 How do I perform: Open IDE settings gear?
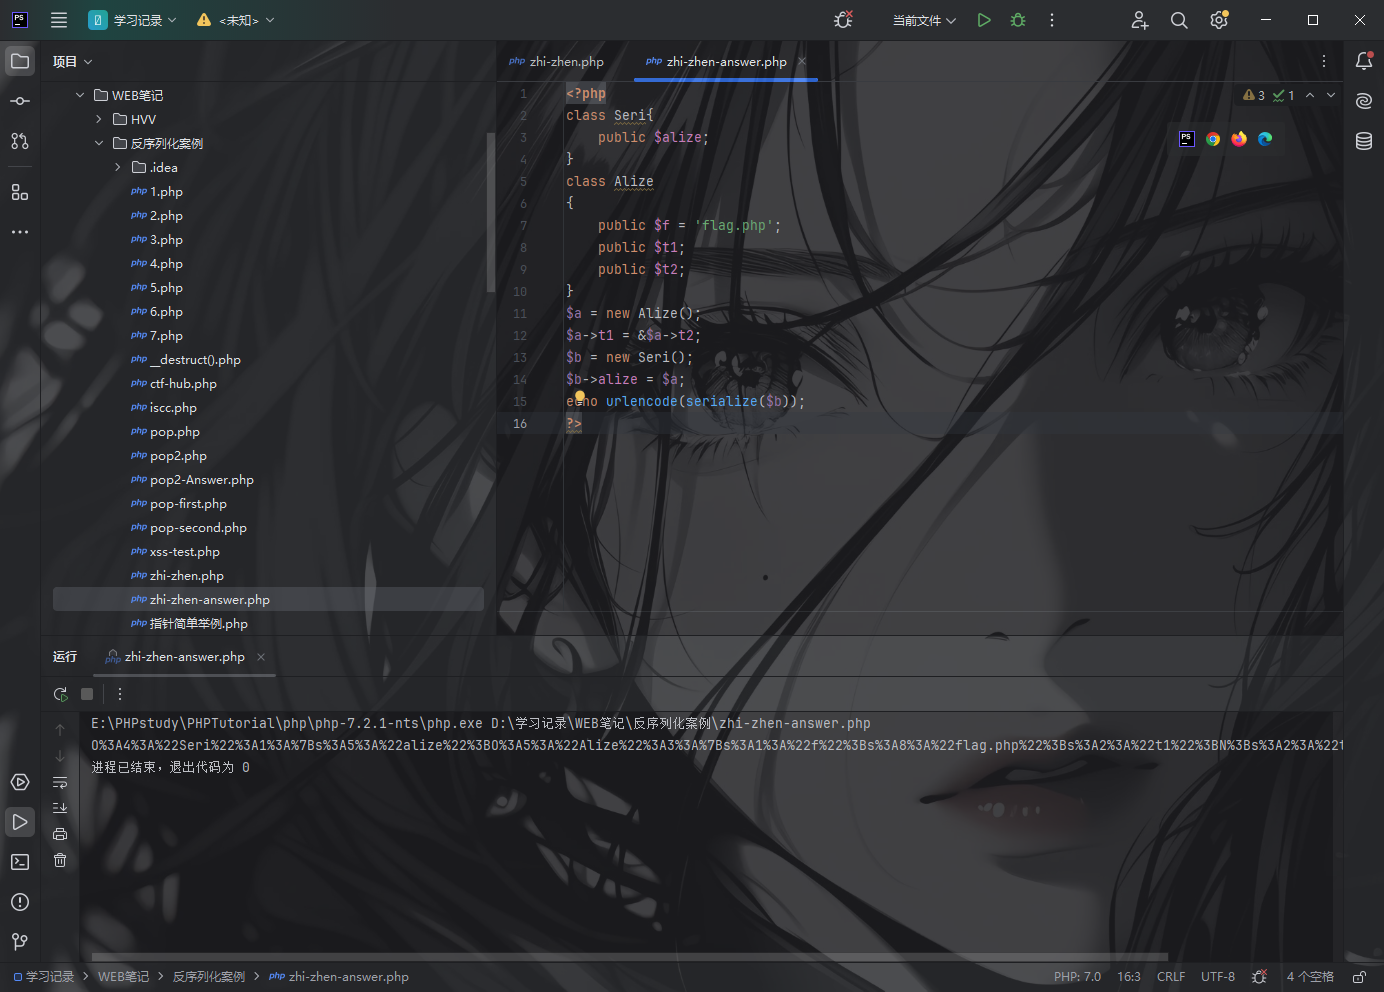click(1219, 20)
